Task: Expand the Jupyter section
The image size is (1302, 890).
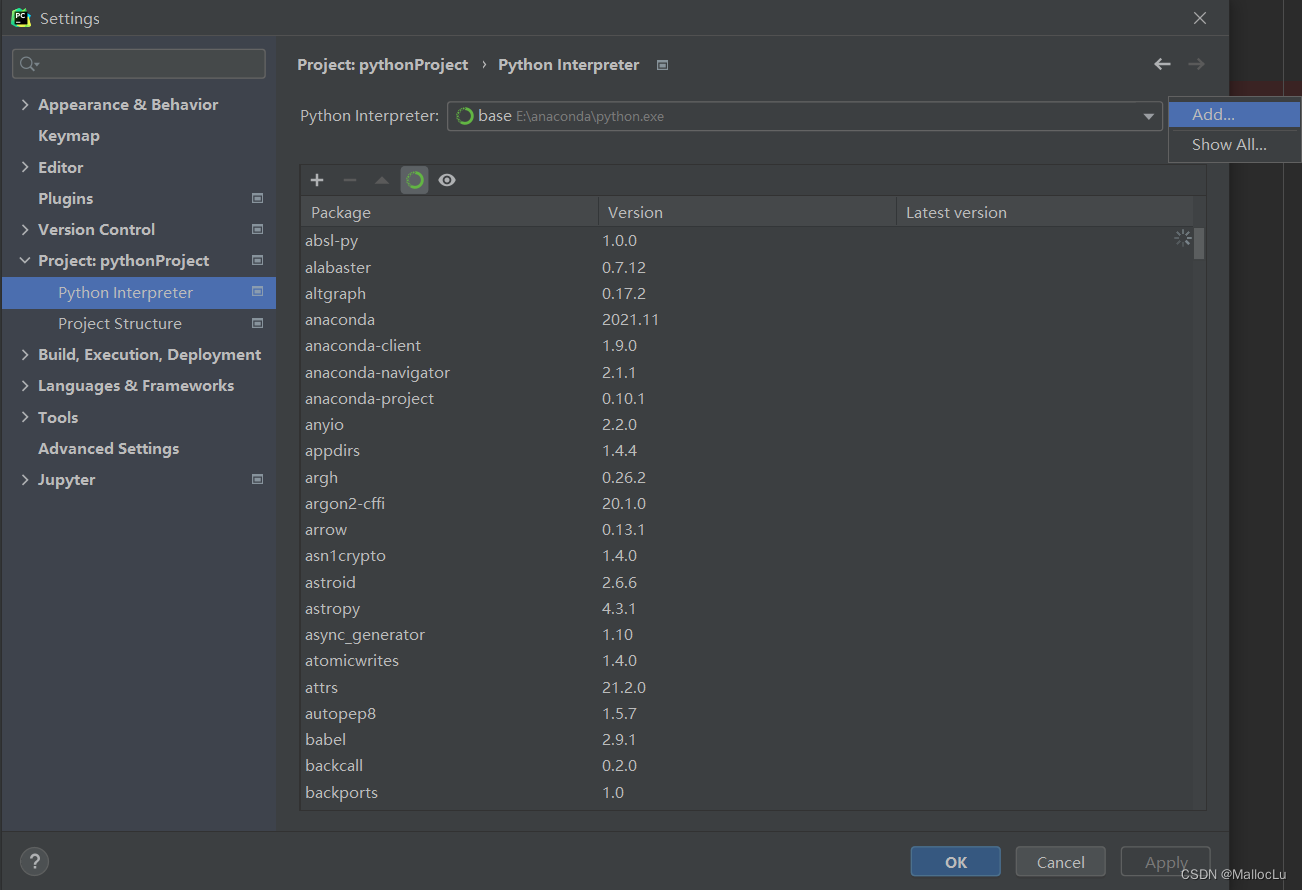Action: (x=25, y=479)
